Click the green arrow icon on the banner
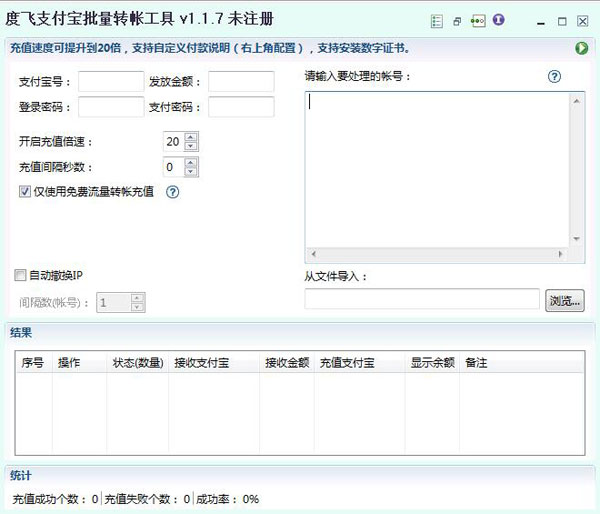600x514 pixels. tap(581, 48)
